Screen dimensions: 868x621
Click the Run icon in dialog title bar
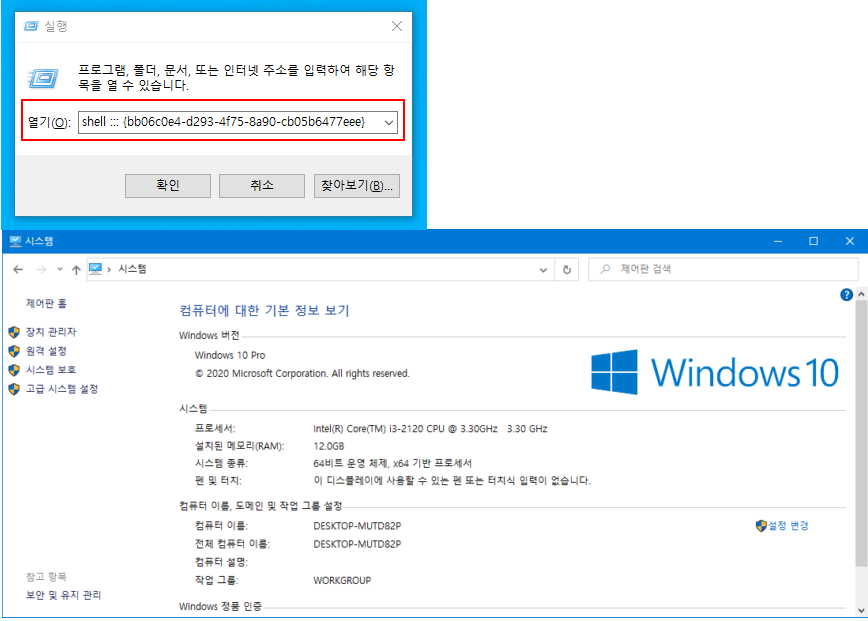[31, 26]
